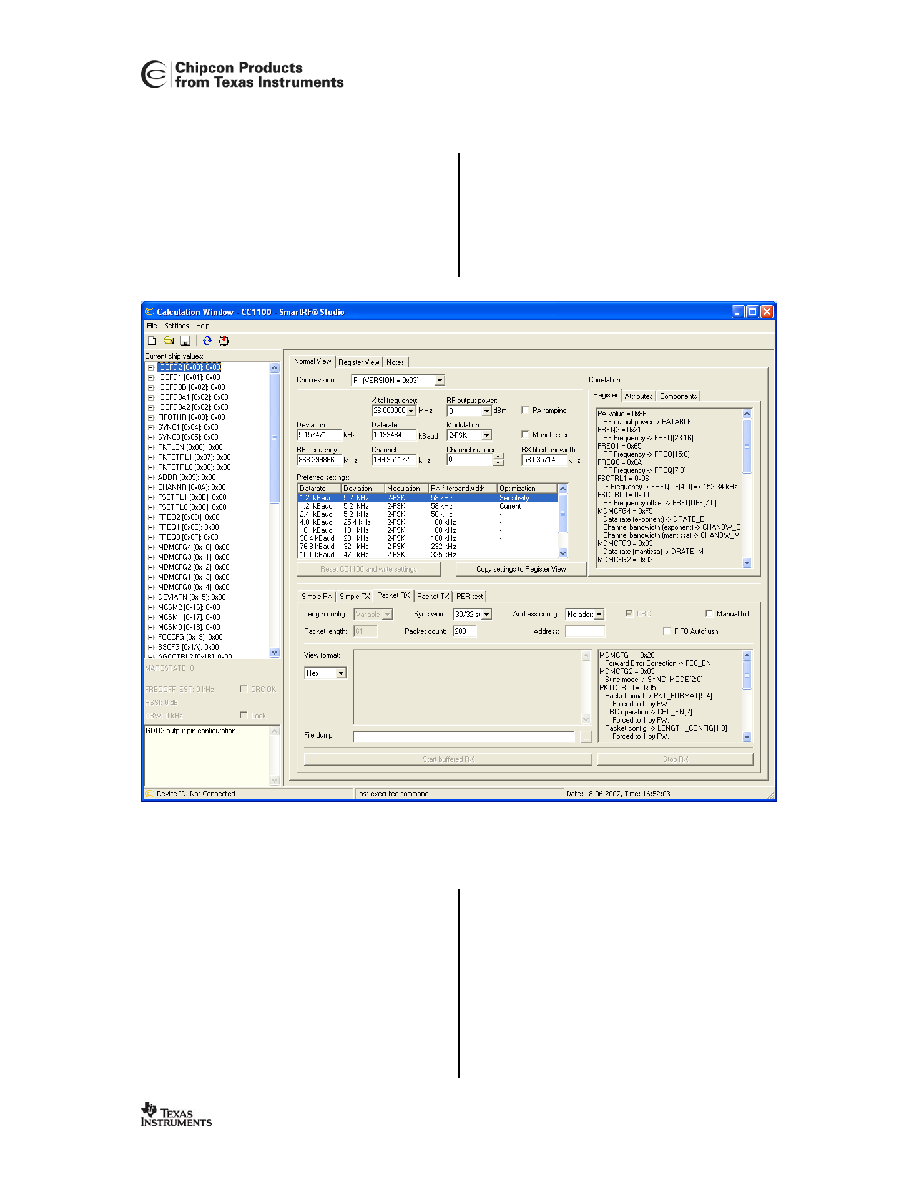Click the Save disk toolbar icon

pos(185,341)
